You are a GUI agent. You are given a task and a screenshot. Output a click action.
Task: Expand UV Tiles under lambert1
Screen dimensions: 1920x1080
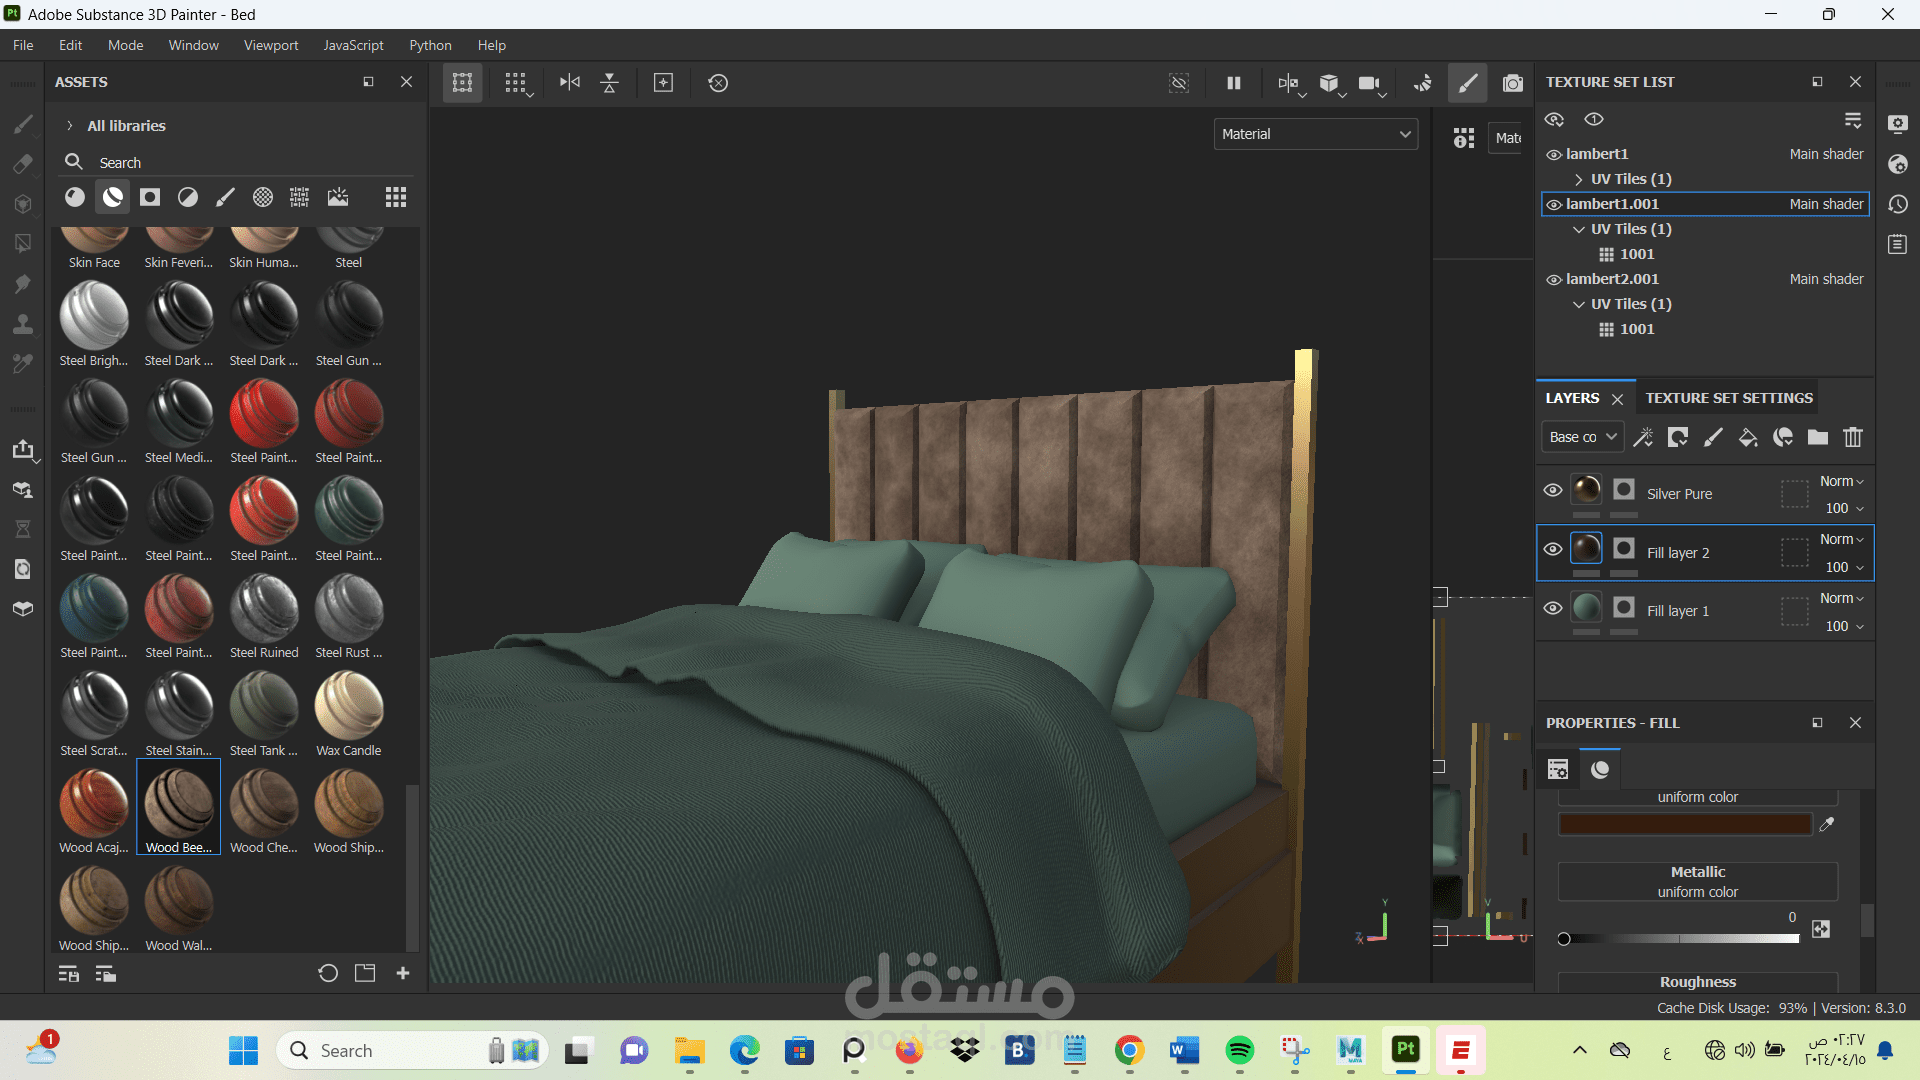click(1579, 179)
